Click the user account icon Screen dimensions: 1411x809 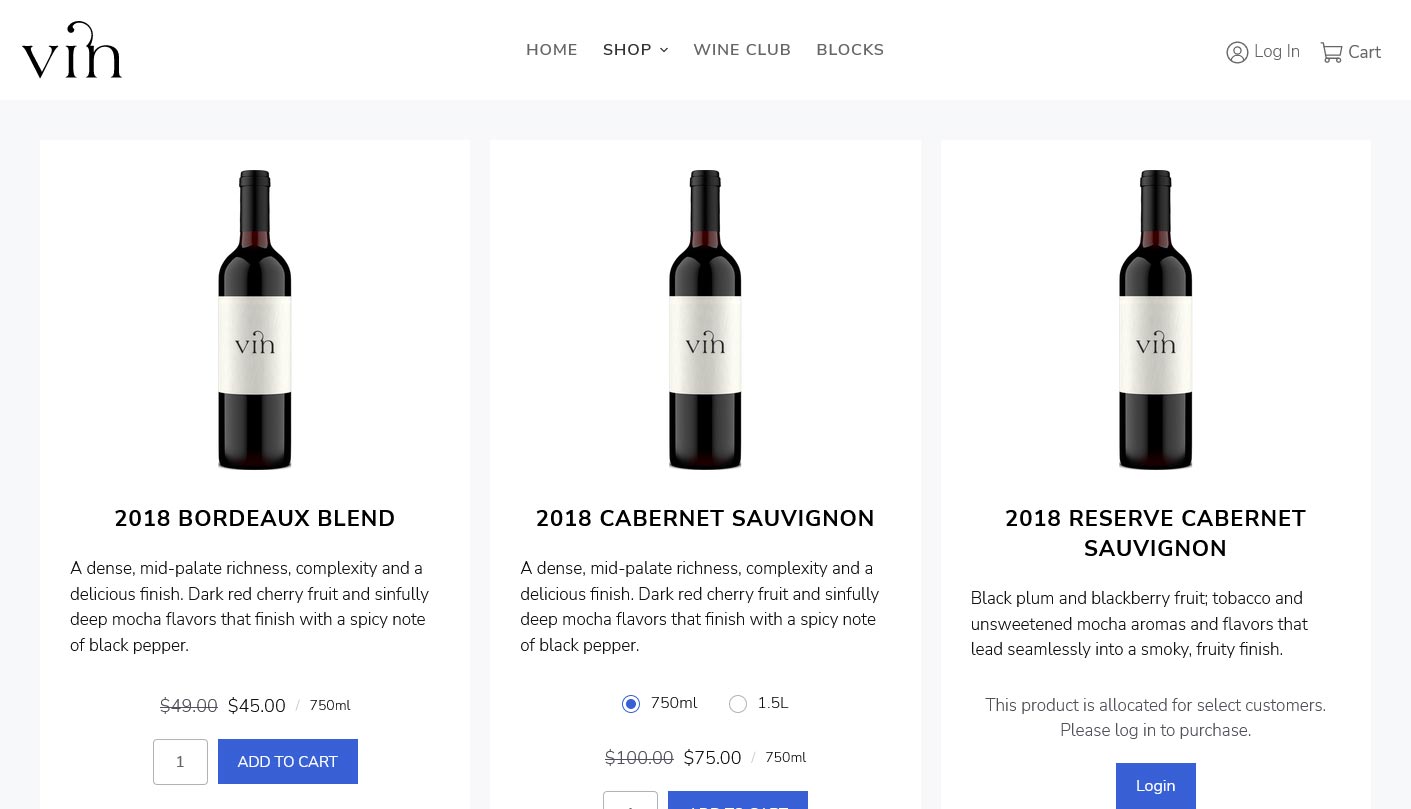point(1237,52)
